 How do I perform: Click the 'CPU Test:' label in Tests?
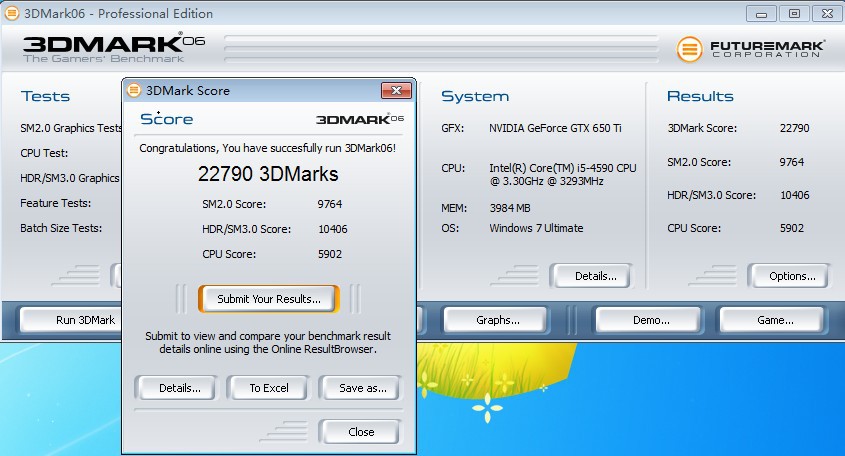point(44,153)
